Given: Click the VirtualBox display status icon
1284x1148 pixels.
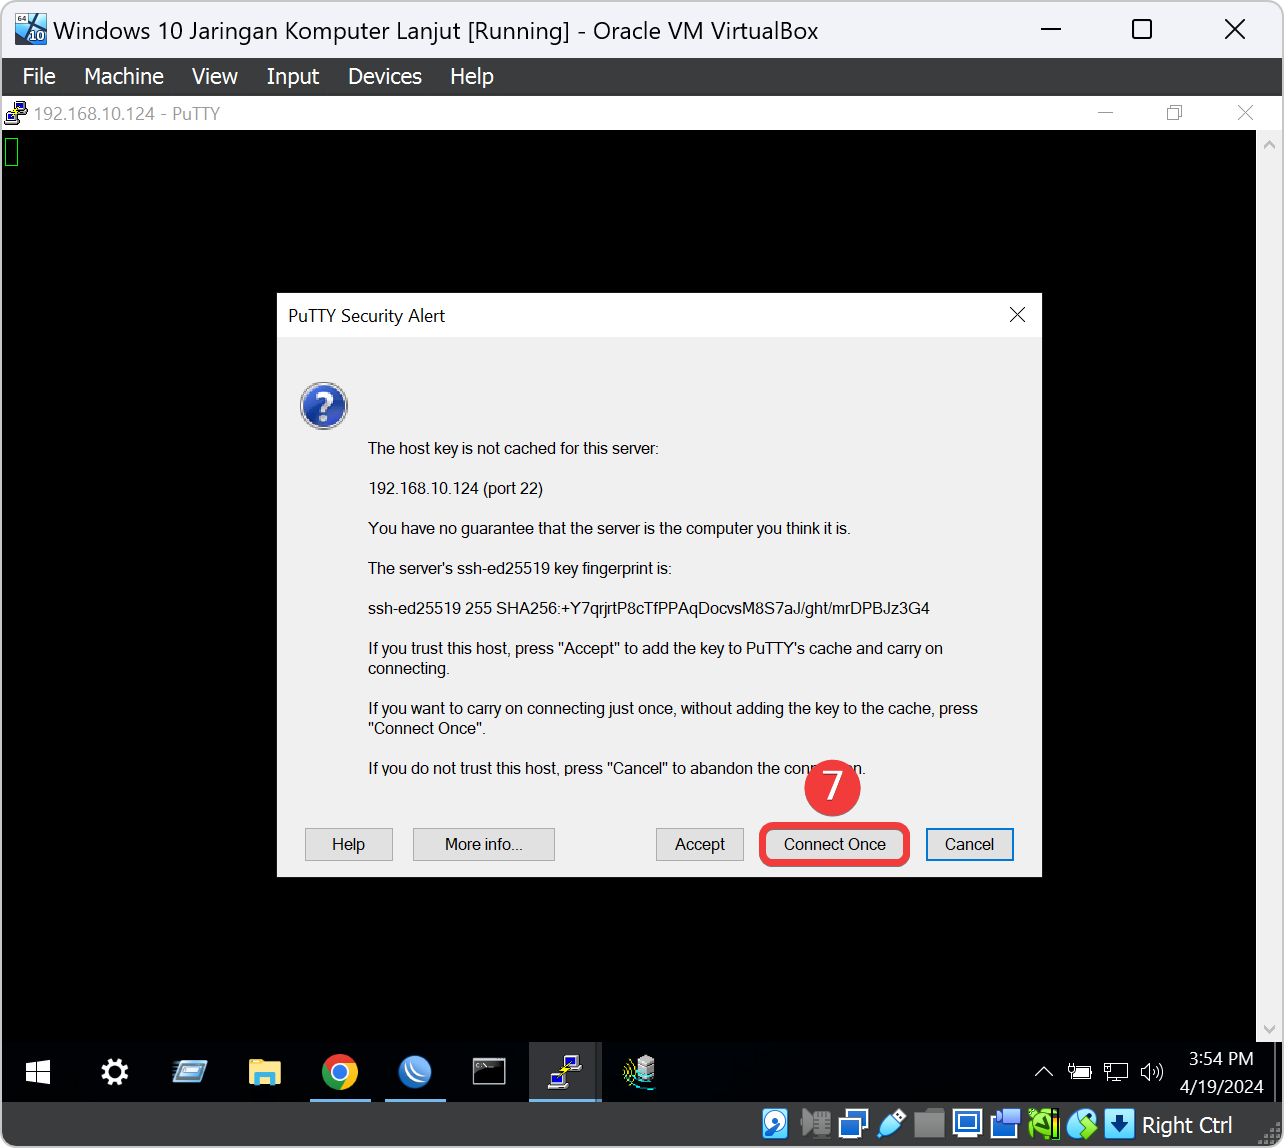Looking at the screenshot, I should [x=967, y=1124].
